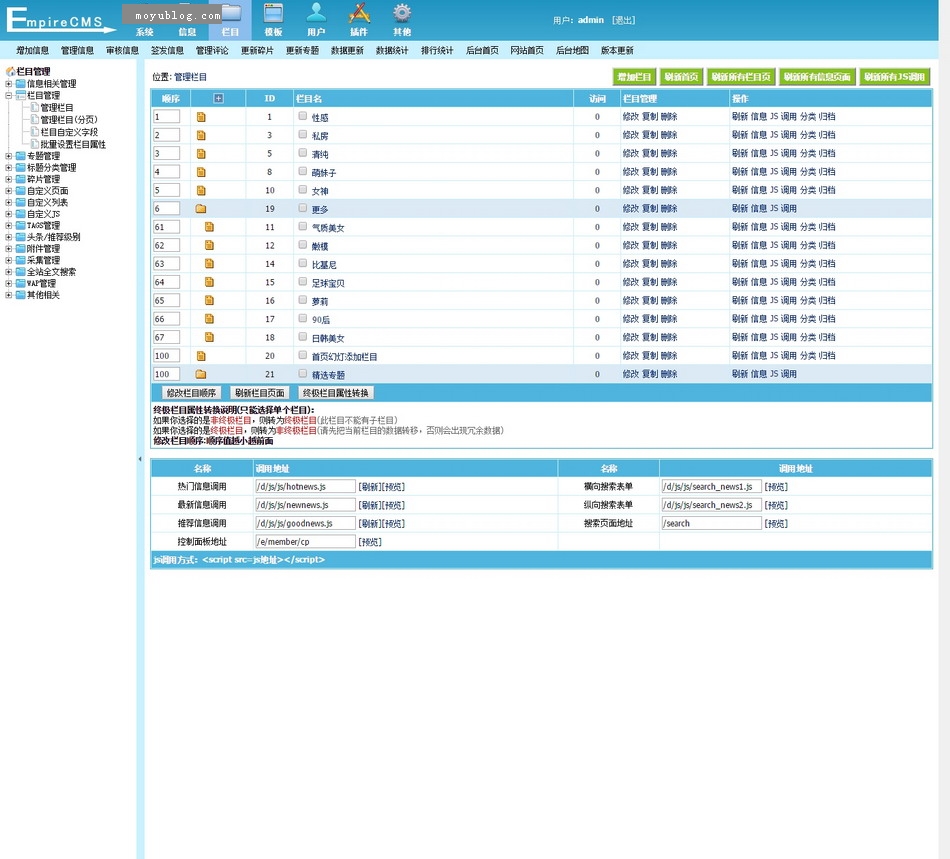Expand the 附件管理 tree node
This screenshot has width=950, height=859.
click(8, 248)
